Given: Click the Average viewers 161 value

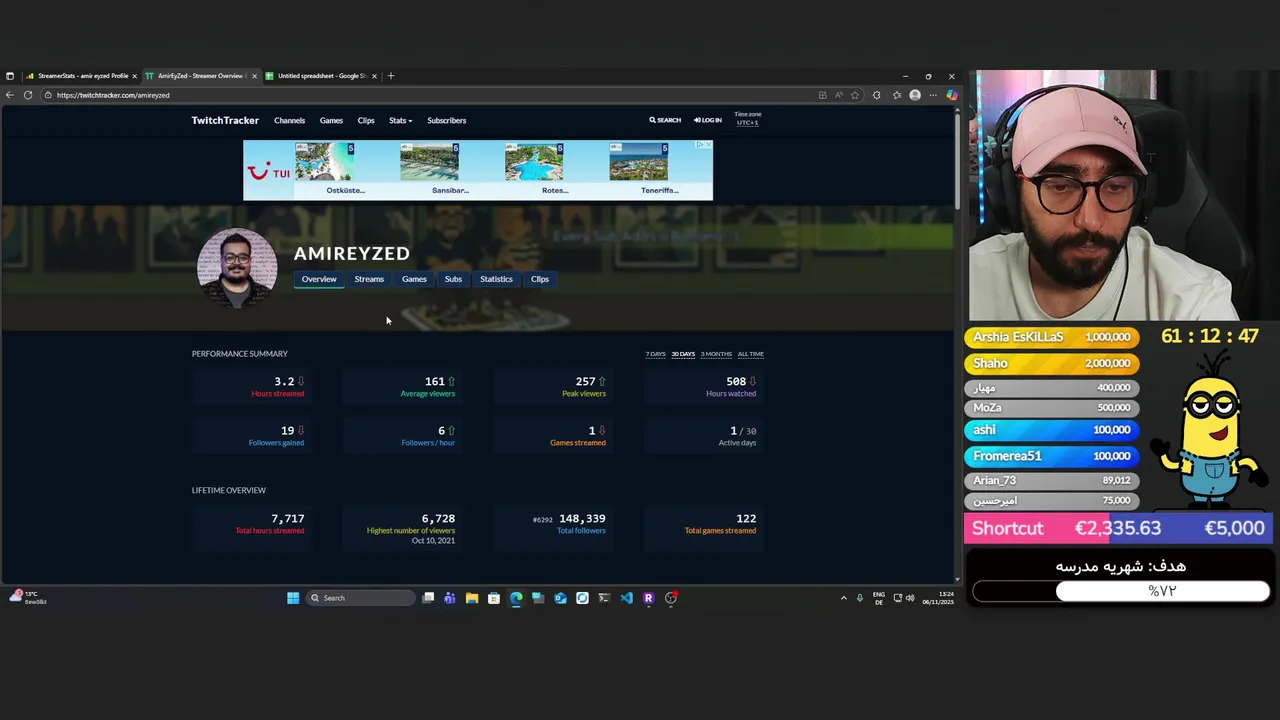Looking at the screenshot, I should (x=434, y=381).
